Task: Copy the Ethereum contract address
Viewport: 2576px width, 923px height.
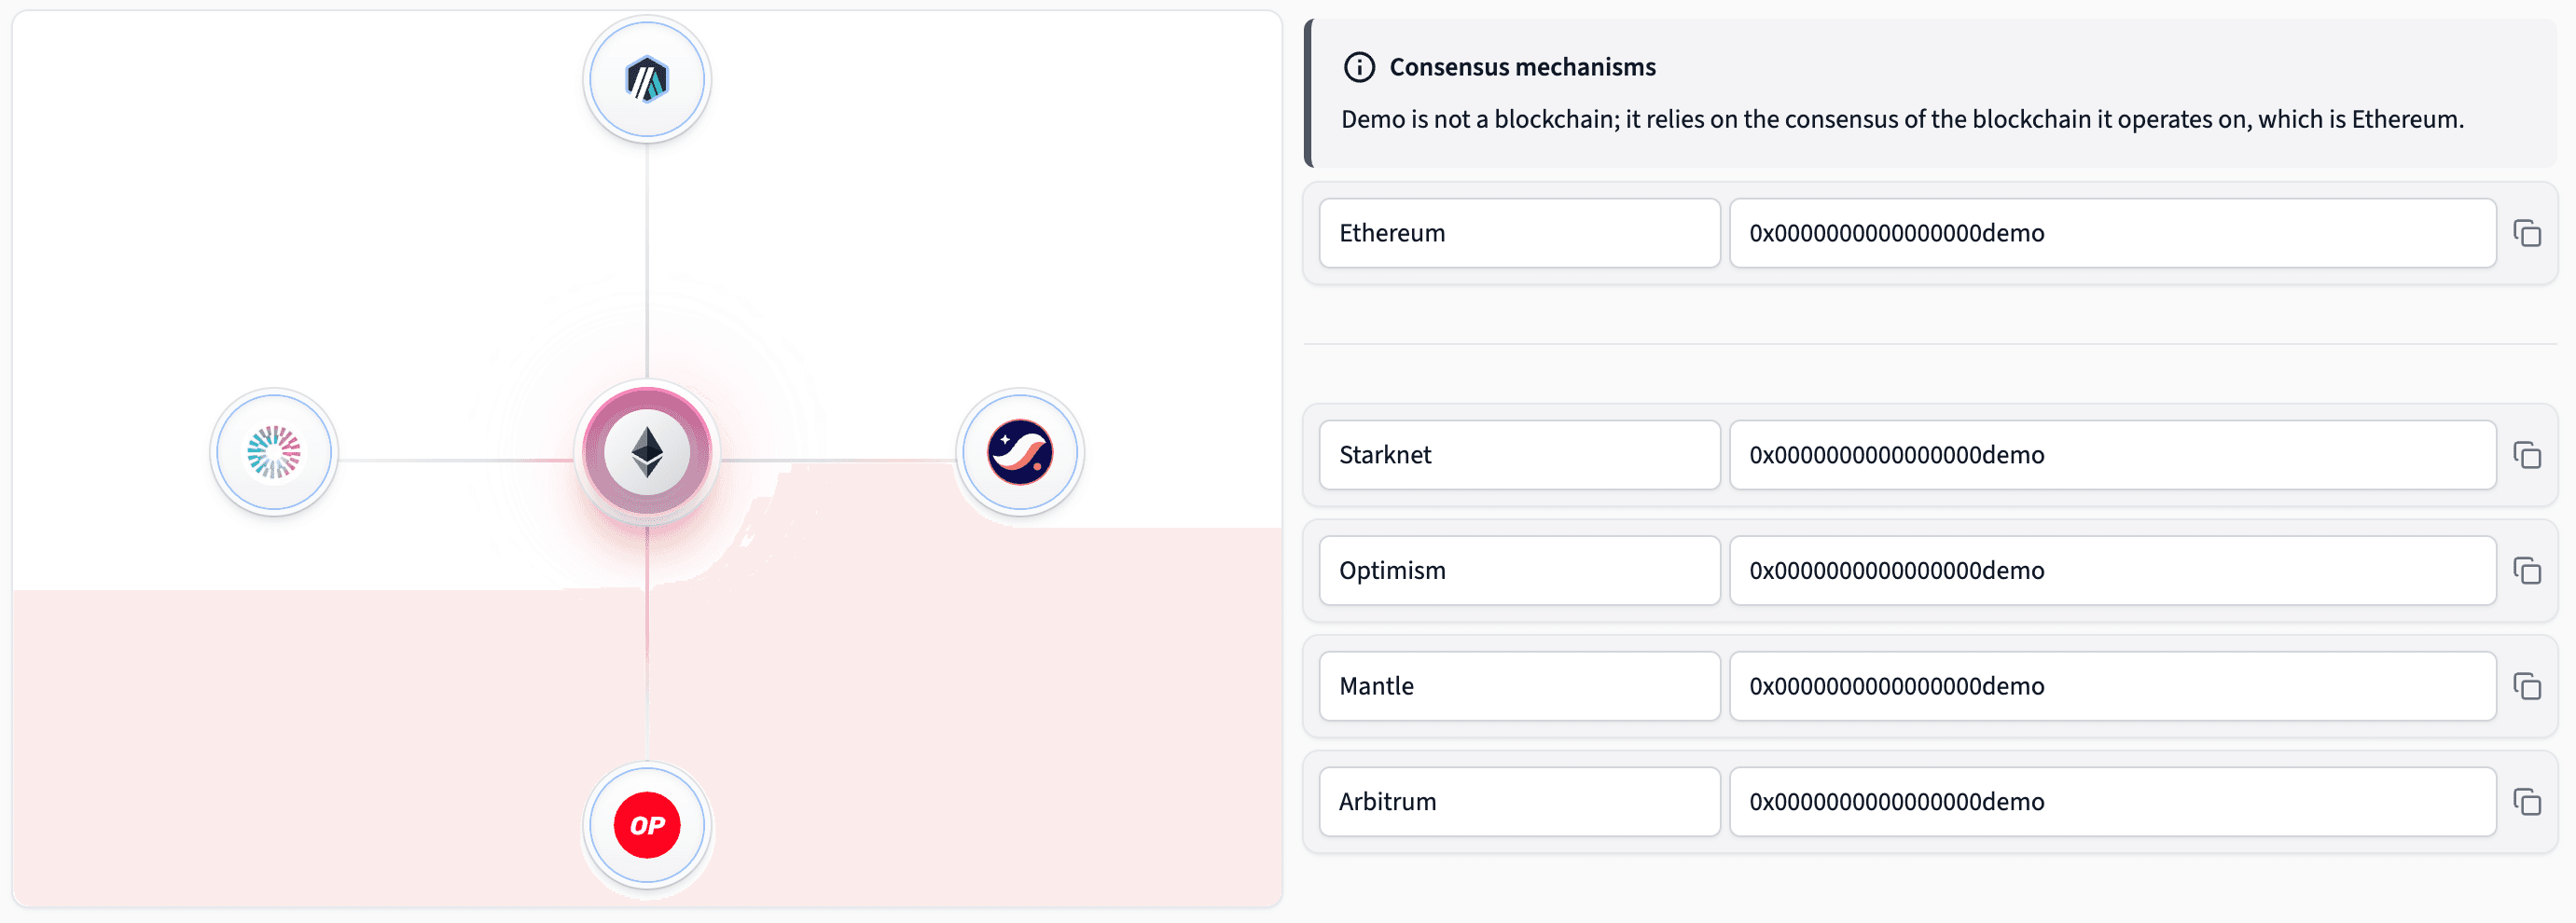Action: tap(2527, 234)
